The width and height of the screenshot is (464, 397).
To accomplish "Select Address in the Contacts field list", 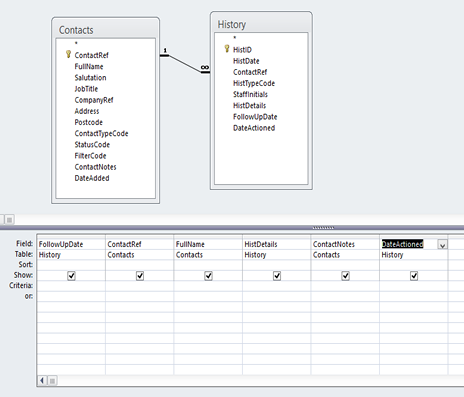I will pyautogui.click(x=87, y=111).
